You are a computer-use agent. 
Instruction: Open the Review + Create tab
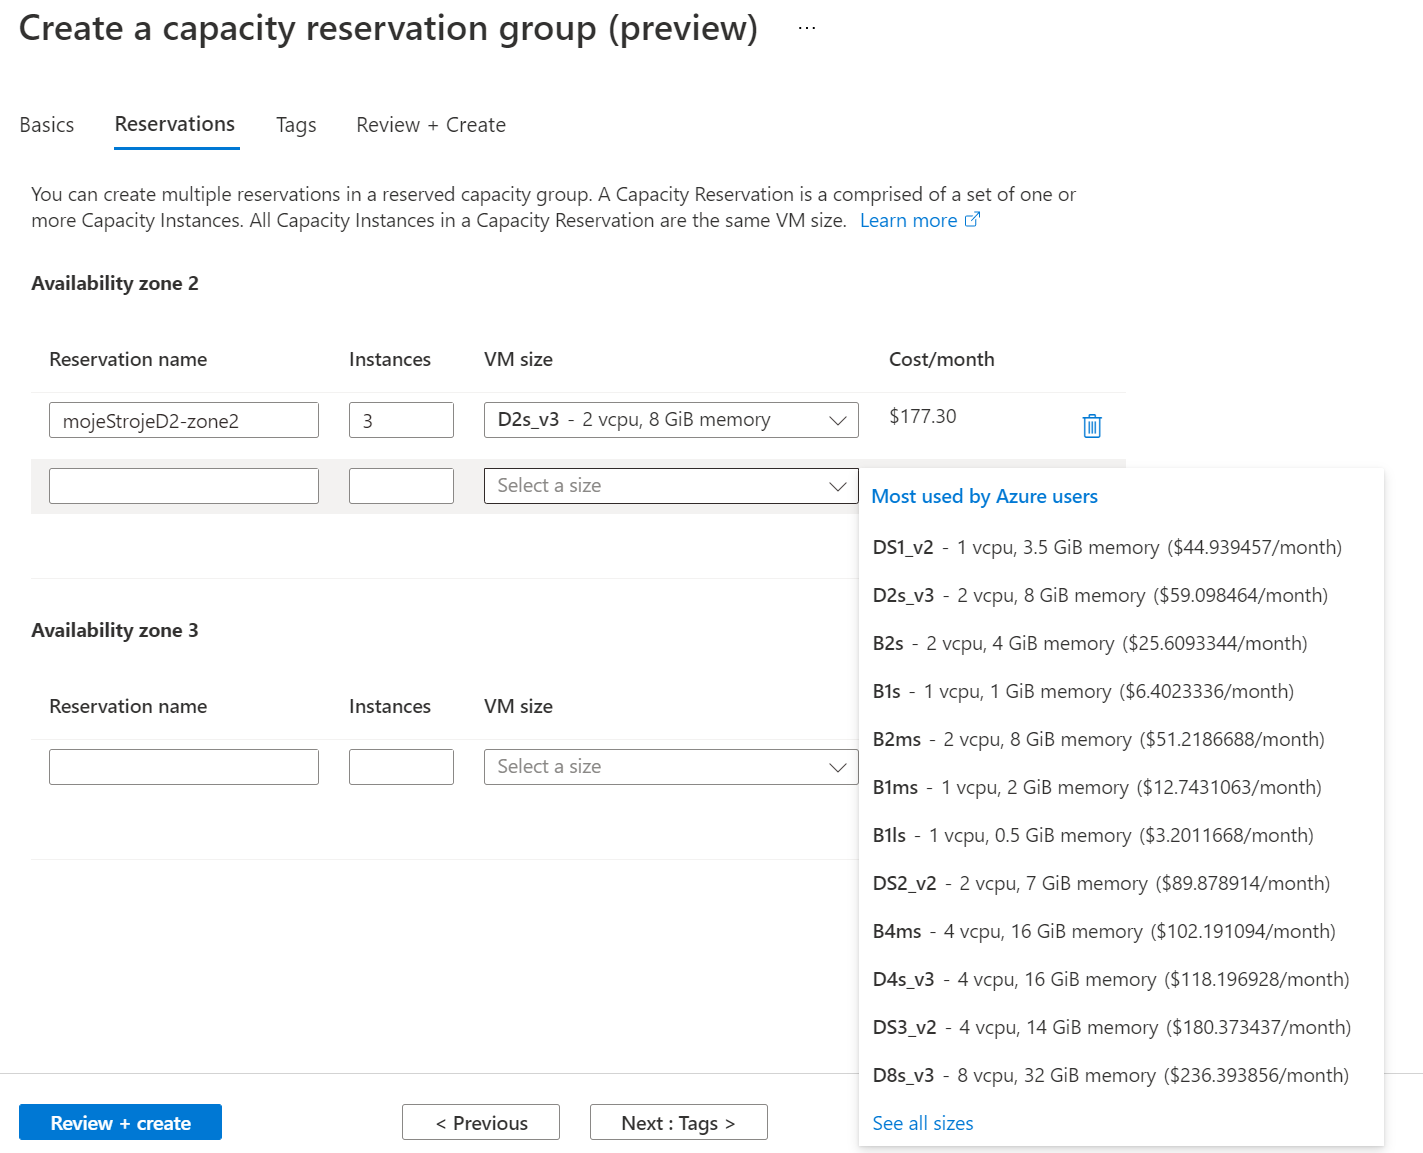coord(430,125)
